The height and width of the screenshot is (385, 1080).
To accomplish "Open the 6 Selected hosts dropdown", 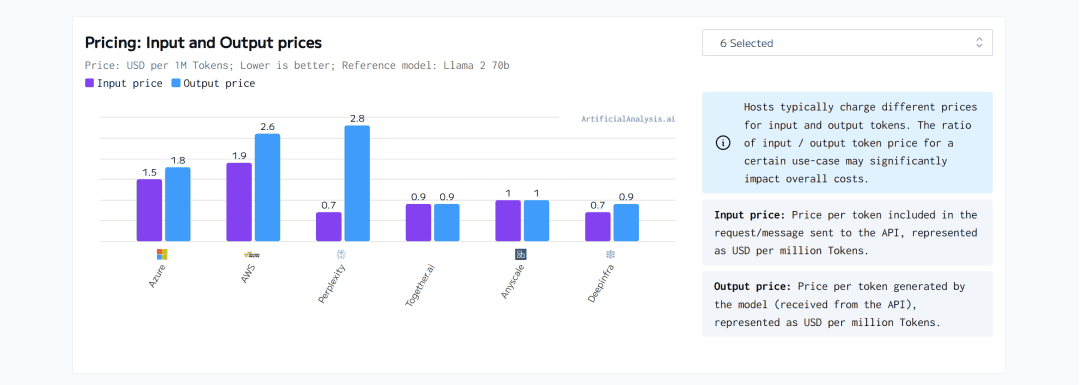I will click(x=847, y=43).
